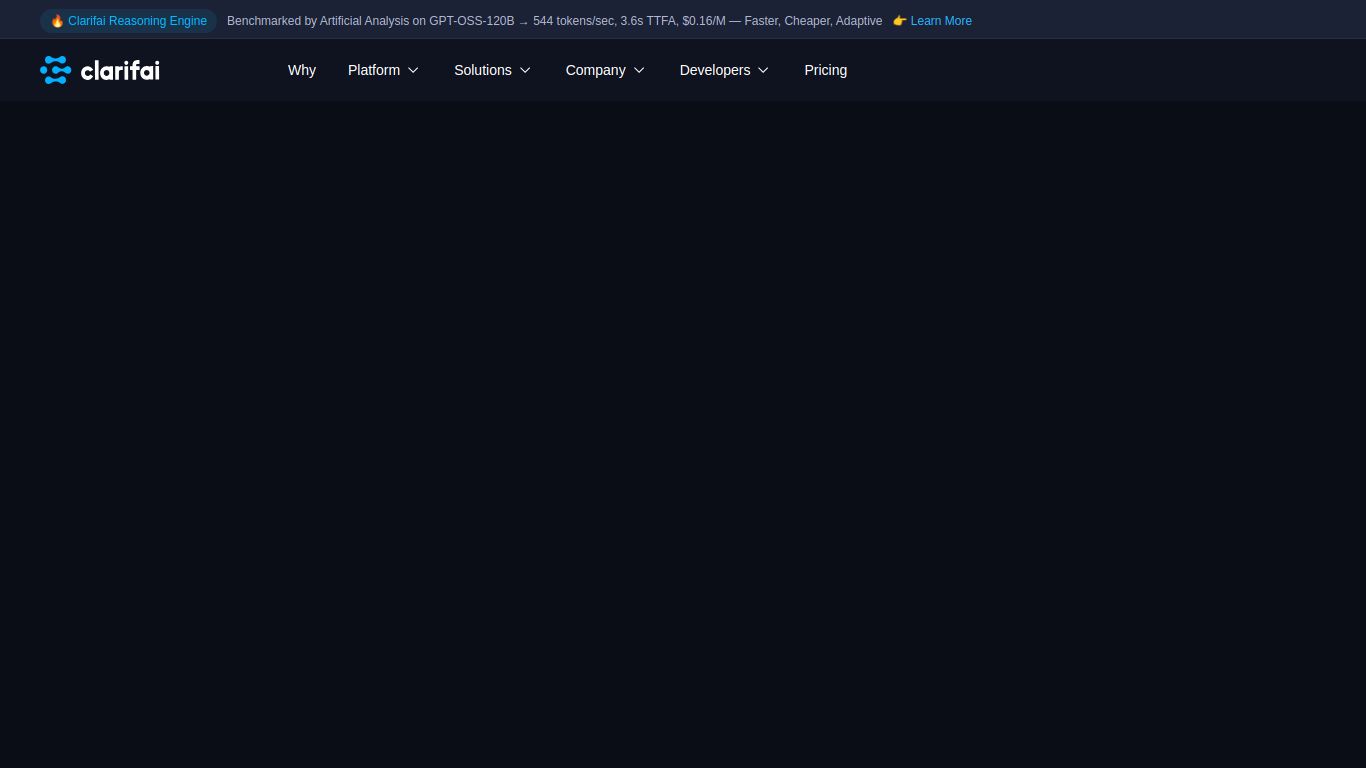Toggle the Reasoning Engine announcement pill
This screenshot has width=1366, height=768.
pyautogui.click(x=128, y=20)
